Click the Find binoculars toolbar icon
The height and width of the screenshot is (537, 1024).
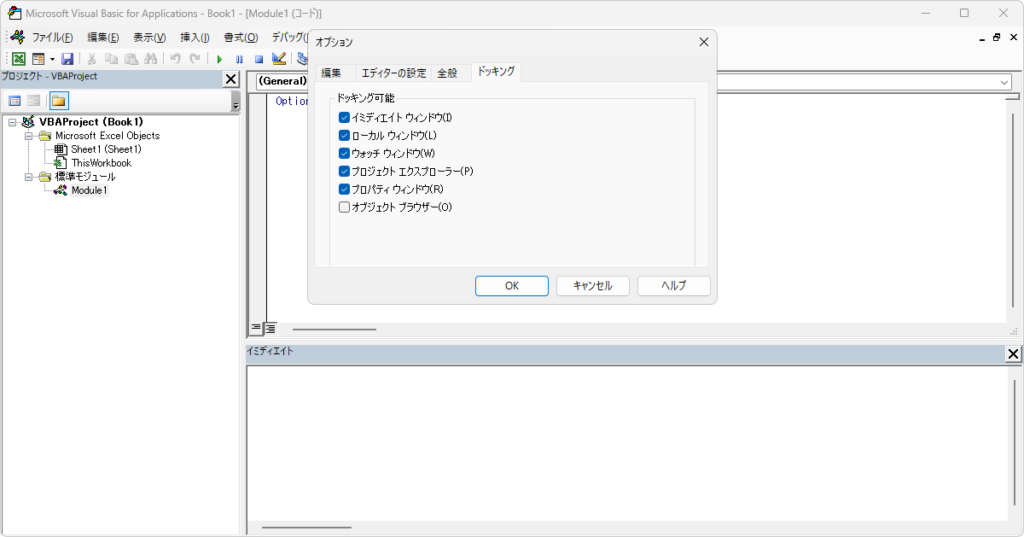coord(151,59)
